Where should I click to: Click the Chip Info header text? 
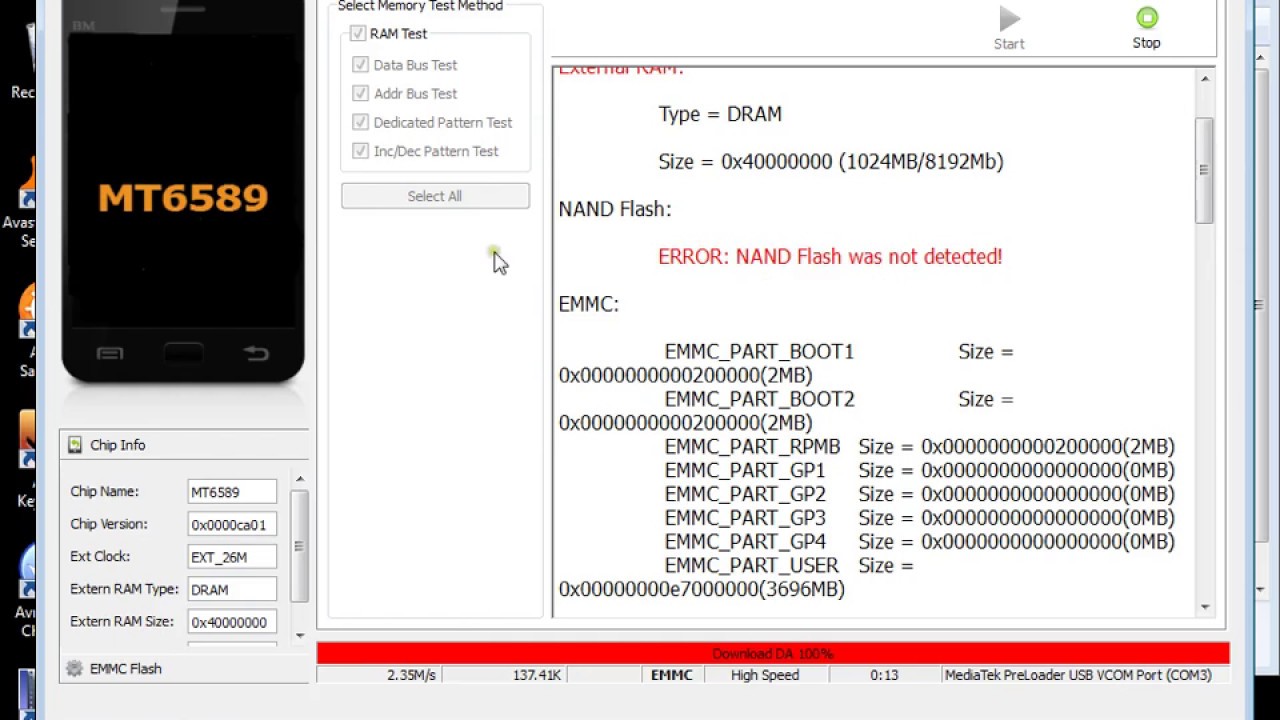click(118, 445)
